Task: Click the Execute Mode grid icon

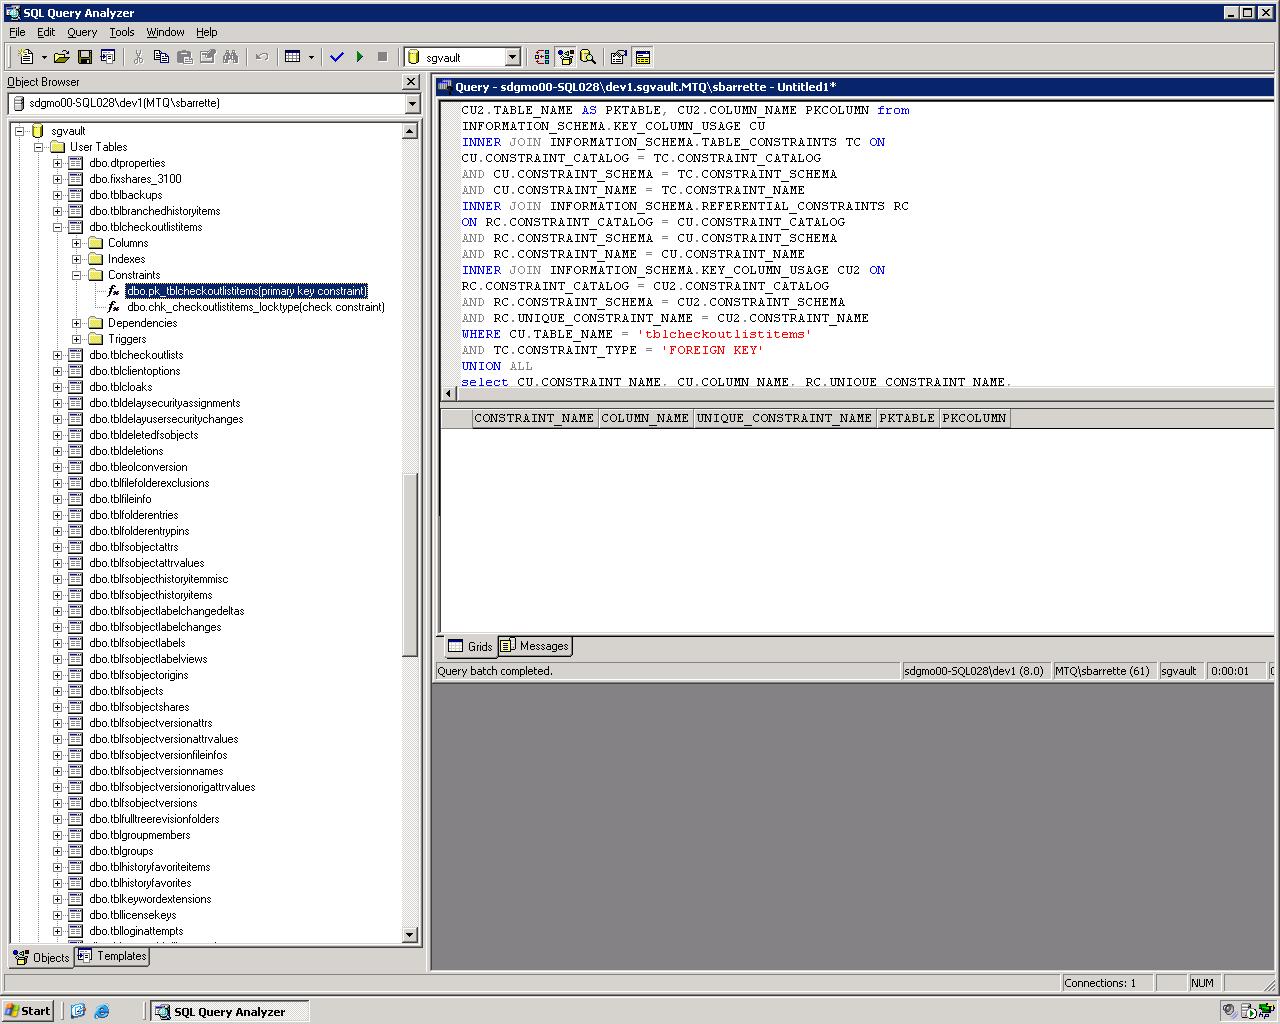Action: pyautogui.click(x=293, y=57)
